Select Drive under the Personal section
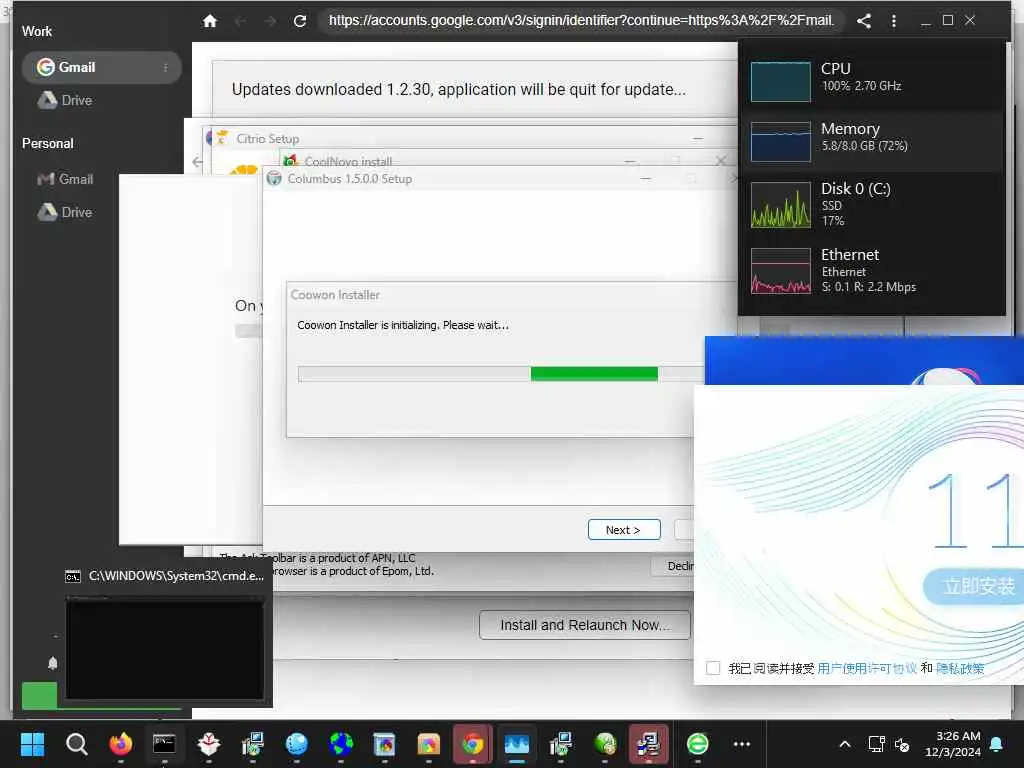 pyautogui.click(x=65, y=212)
